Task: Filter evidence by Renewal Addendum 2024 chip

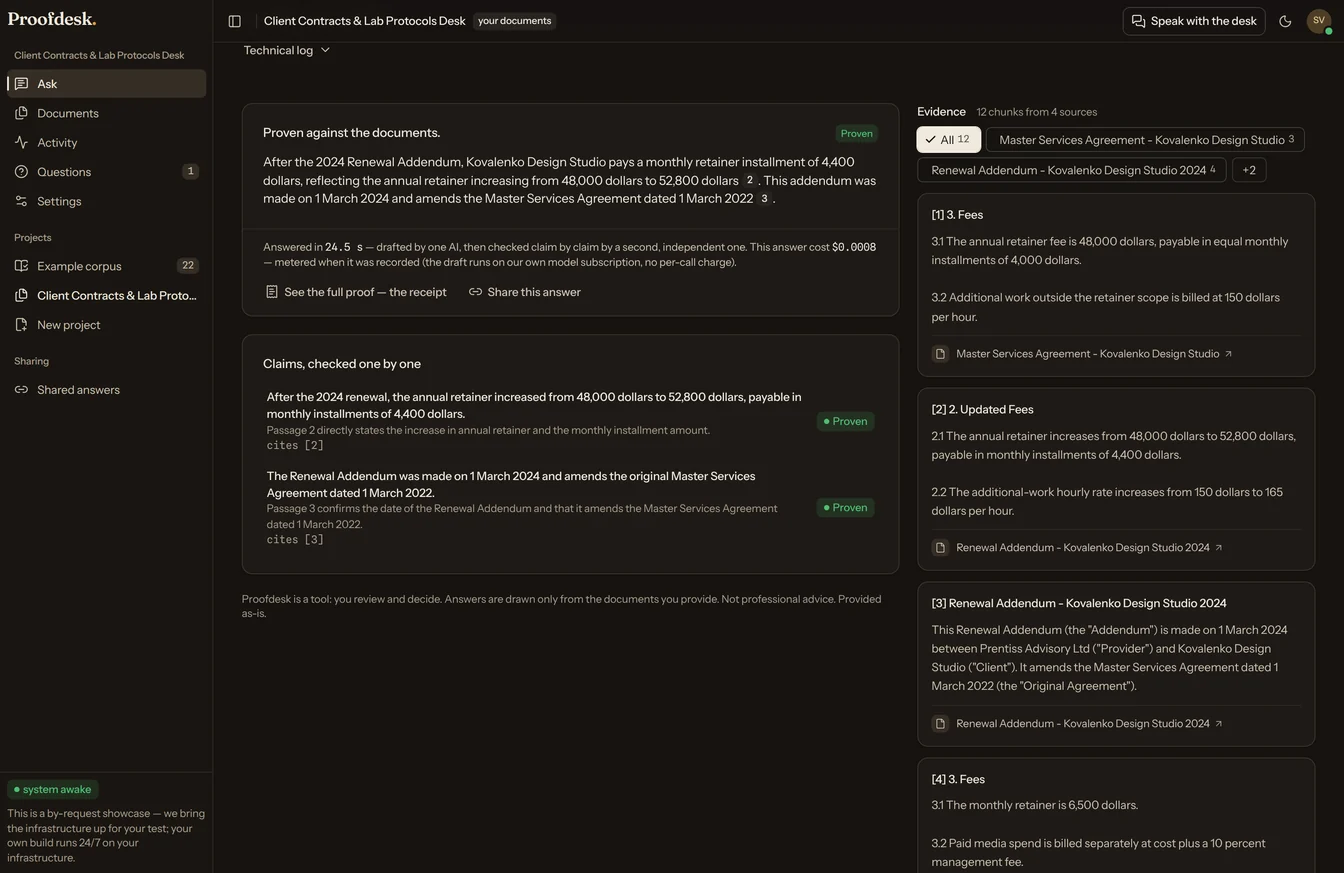Action: click(x=1072, y=170)
